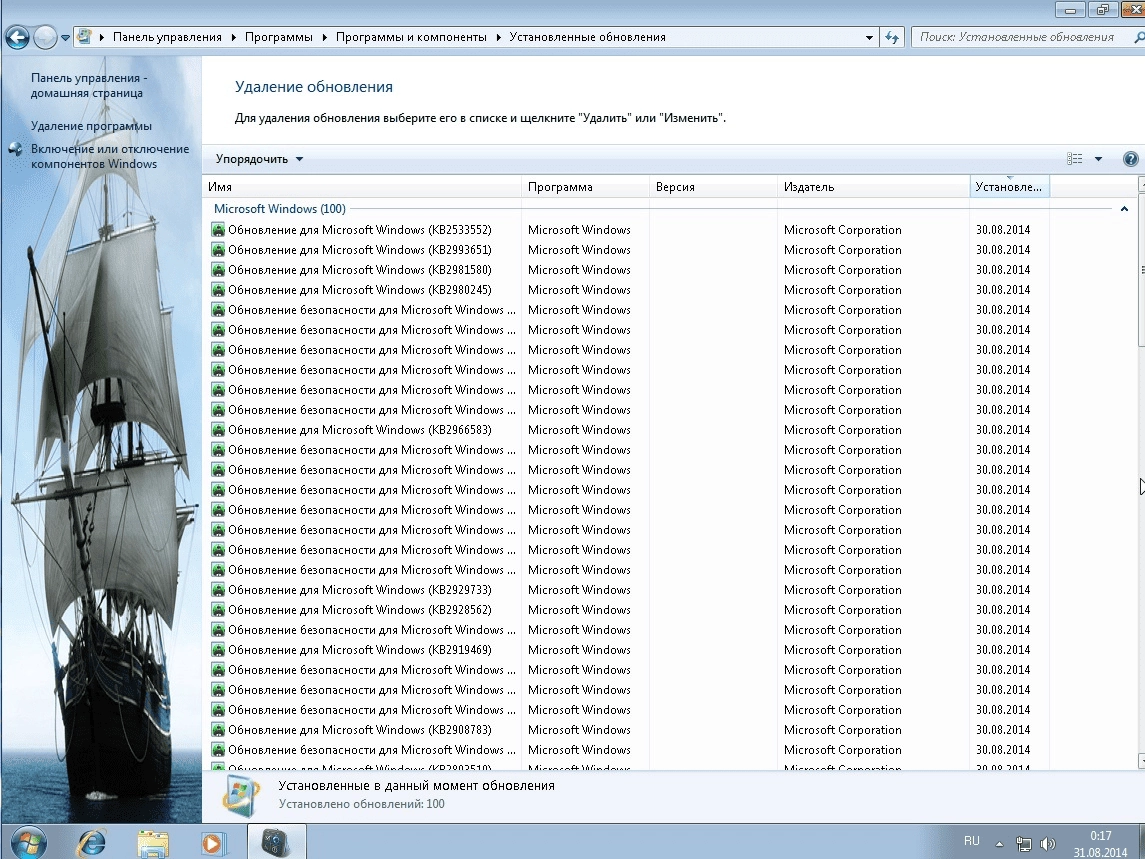Select update KB2981580 row

628,270
